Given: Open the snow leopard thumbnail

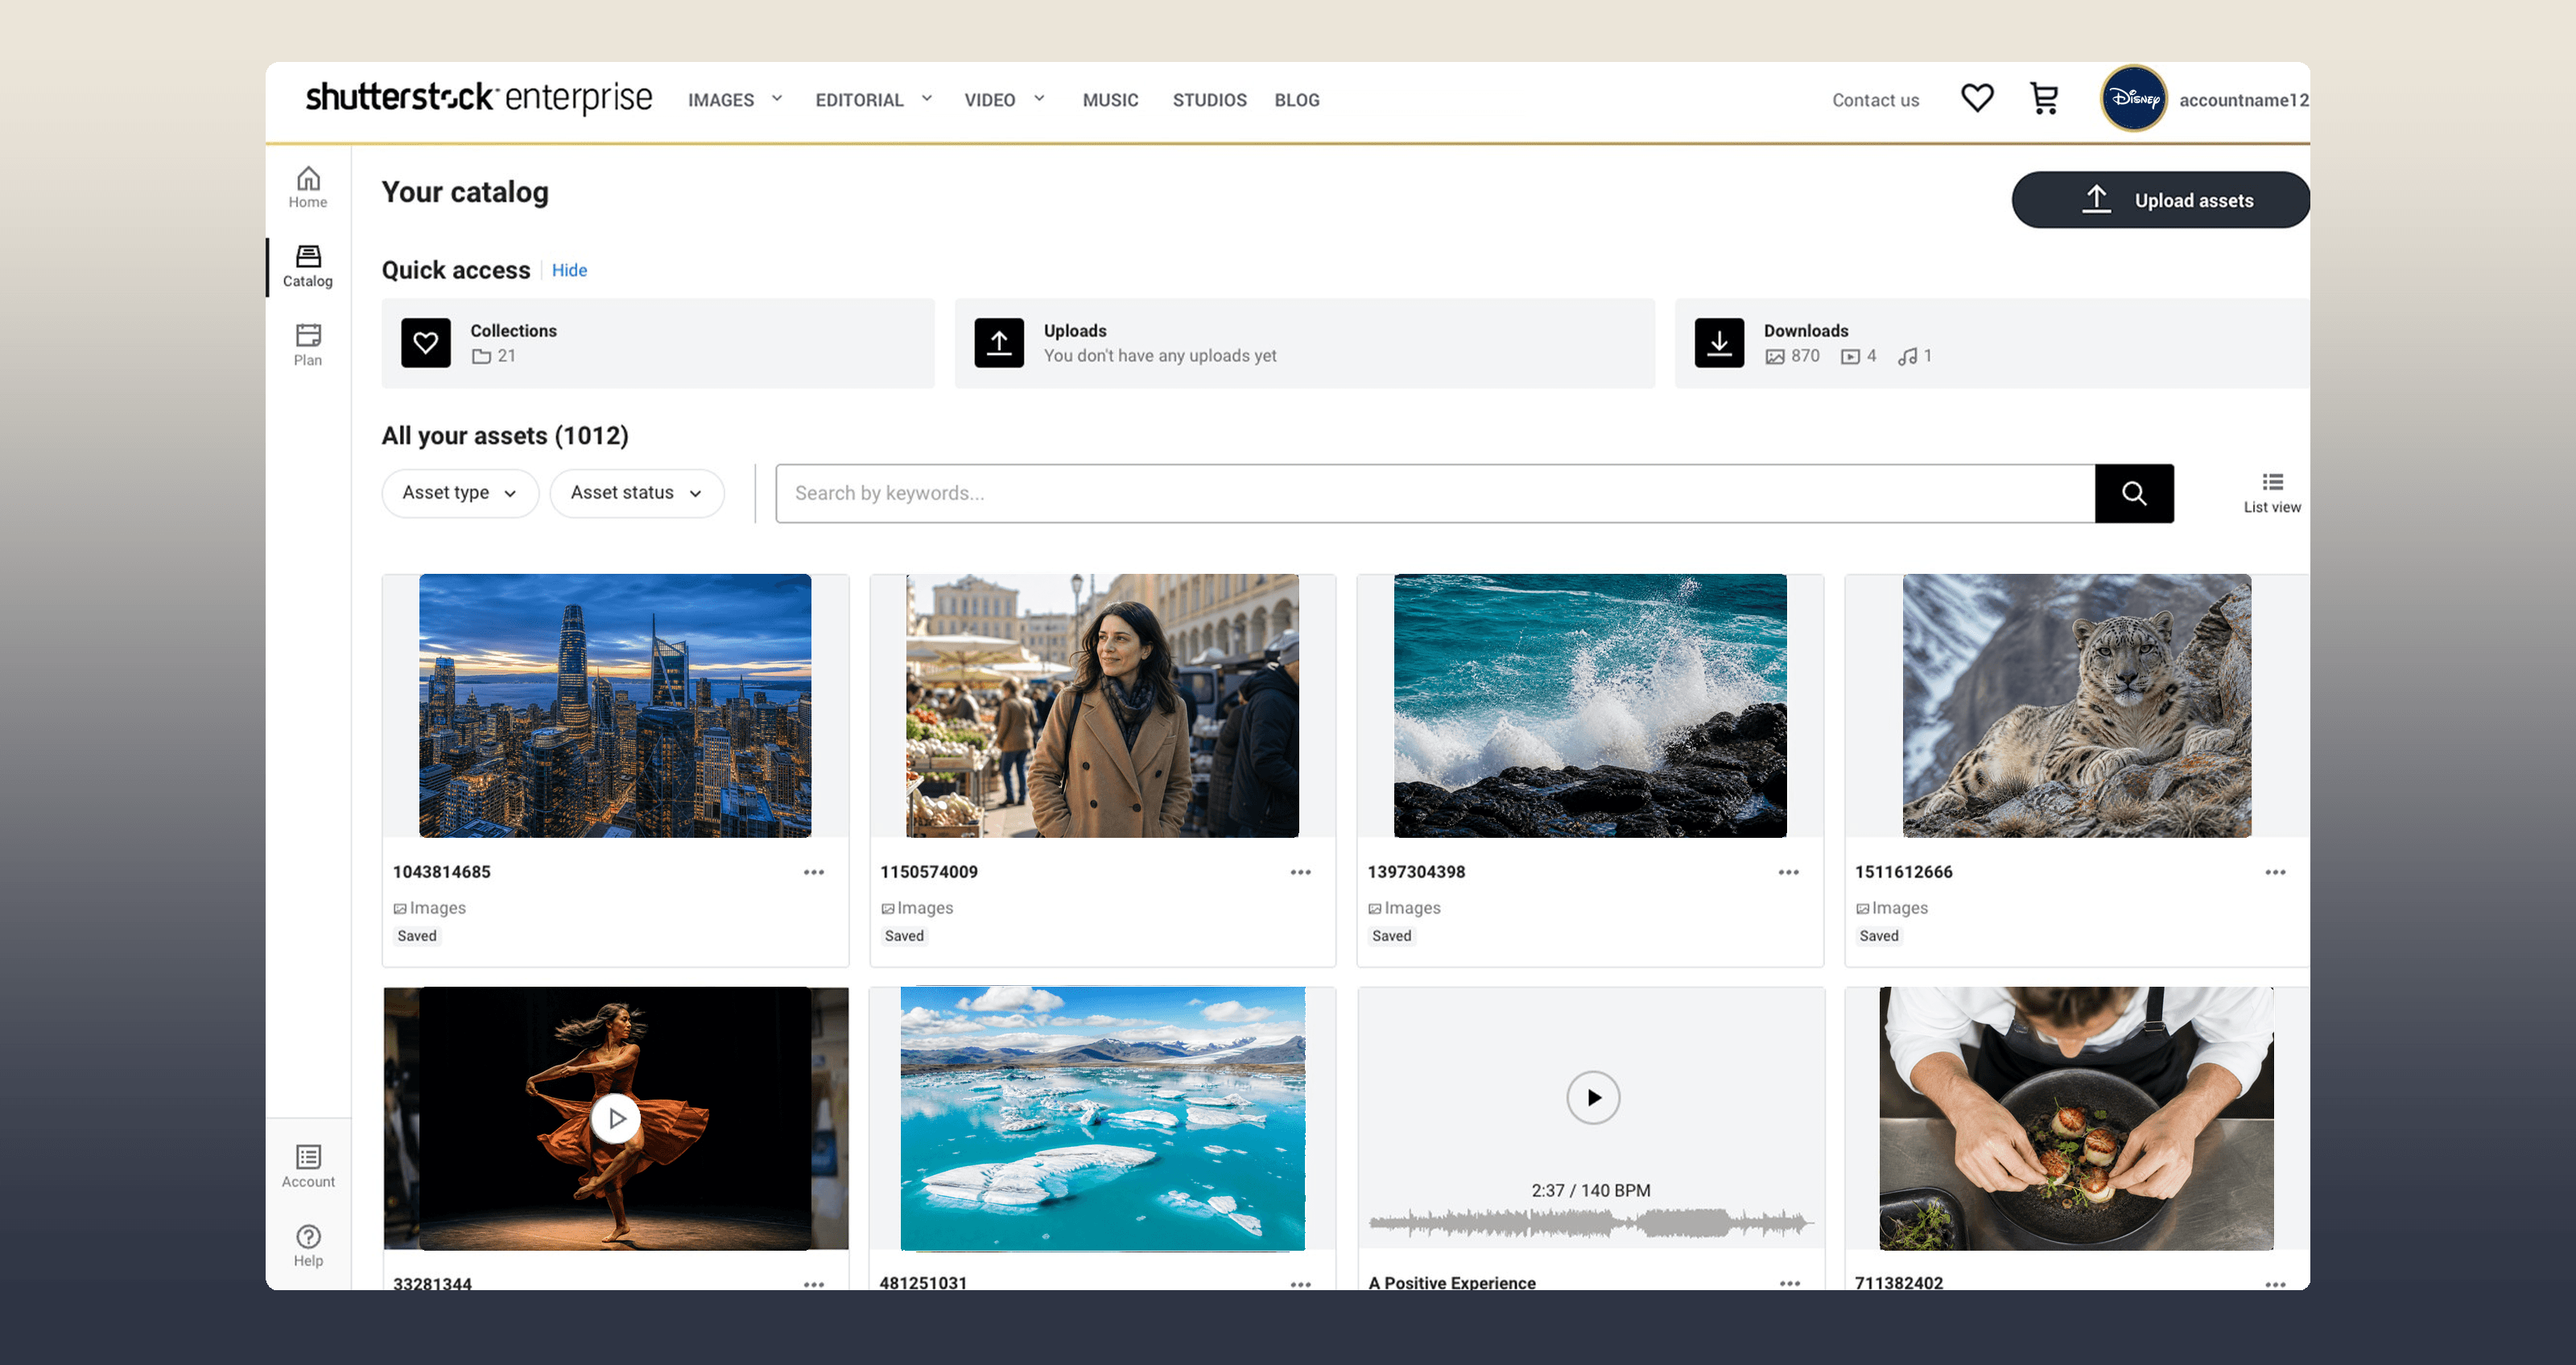Looking at the screenshot, I should pos(2077,705).
